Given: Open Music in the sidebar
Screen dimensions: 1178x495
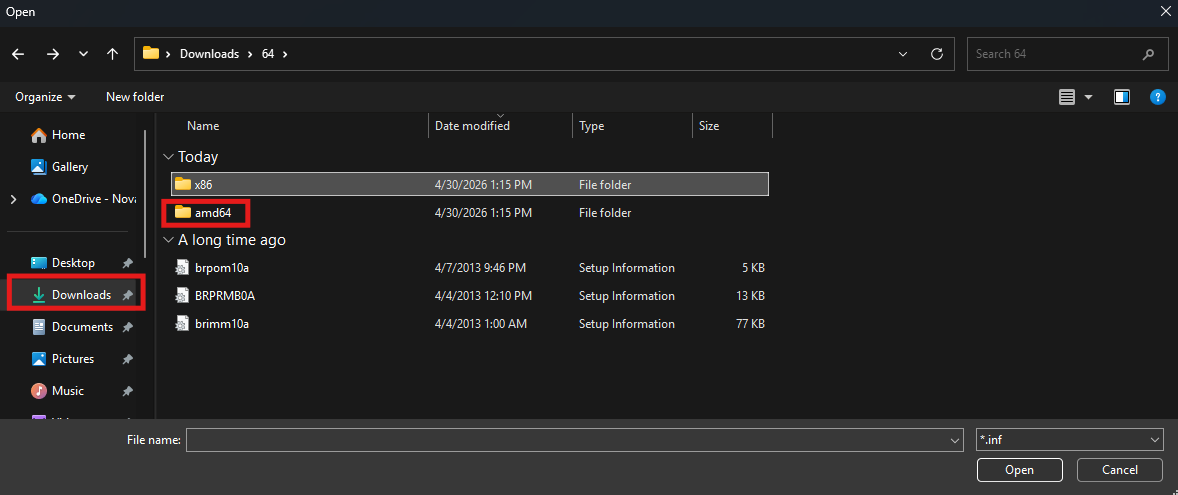Looking at the screenshot, I should (58, 391).
